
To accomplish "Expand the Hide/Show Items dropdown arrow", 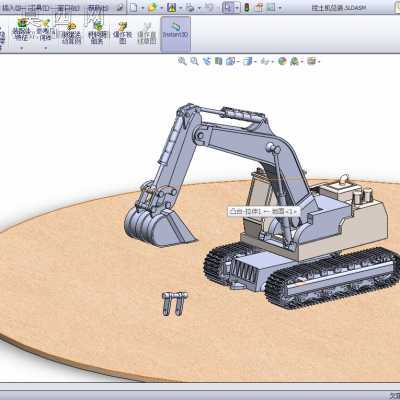I will [x=272, y=62].
